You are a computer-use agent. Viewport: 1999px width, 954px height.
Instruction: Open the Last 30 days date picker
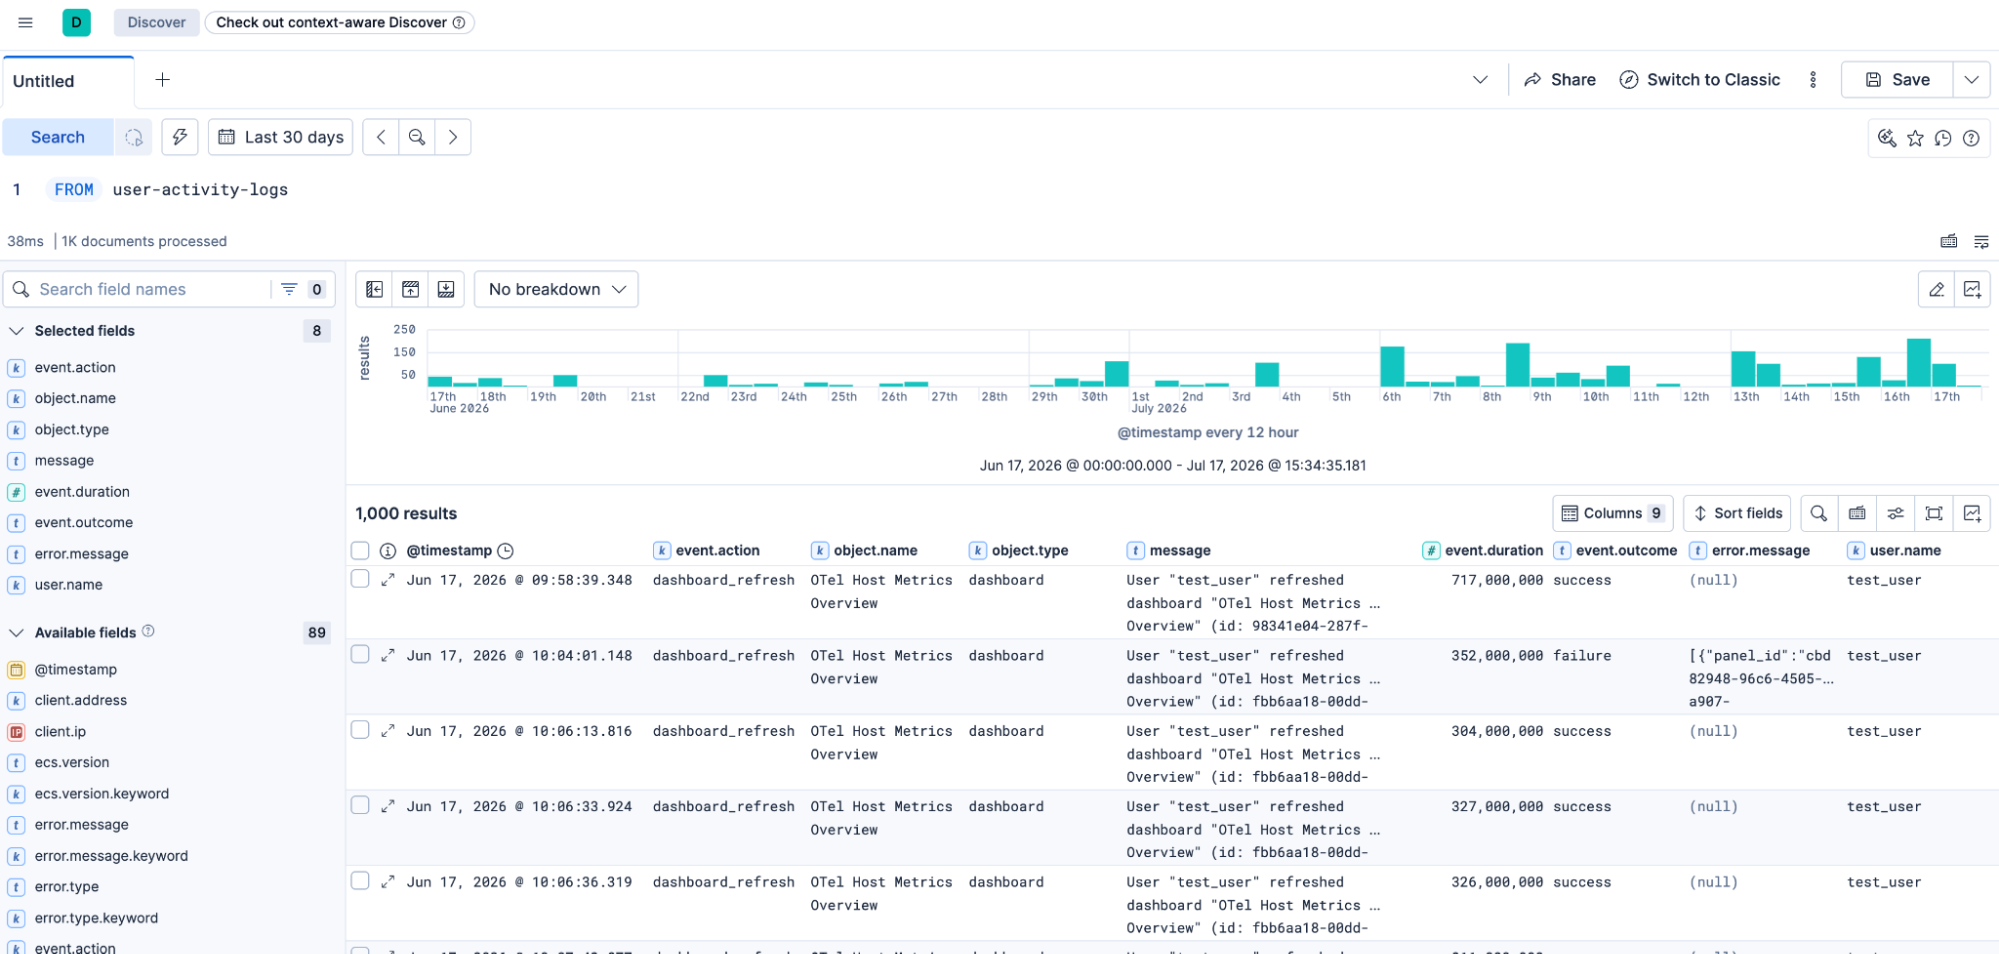(281, 137)
